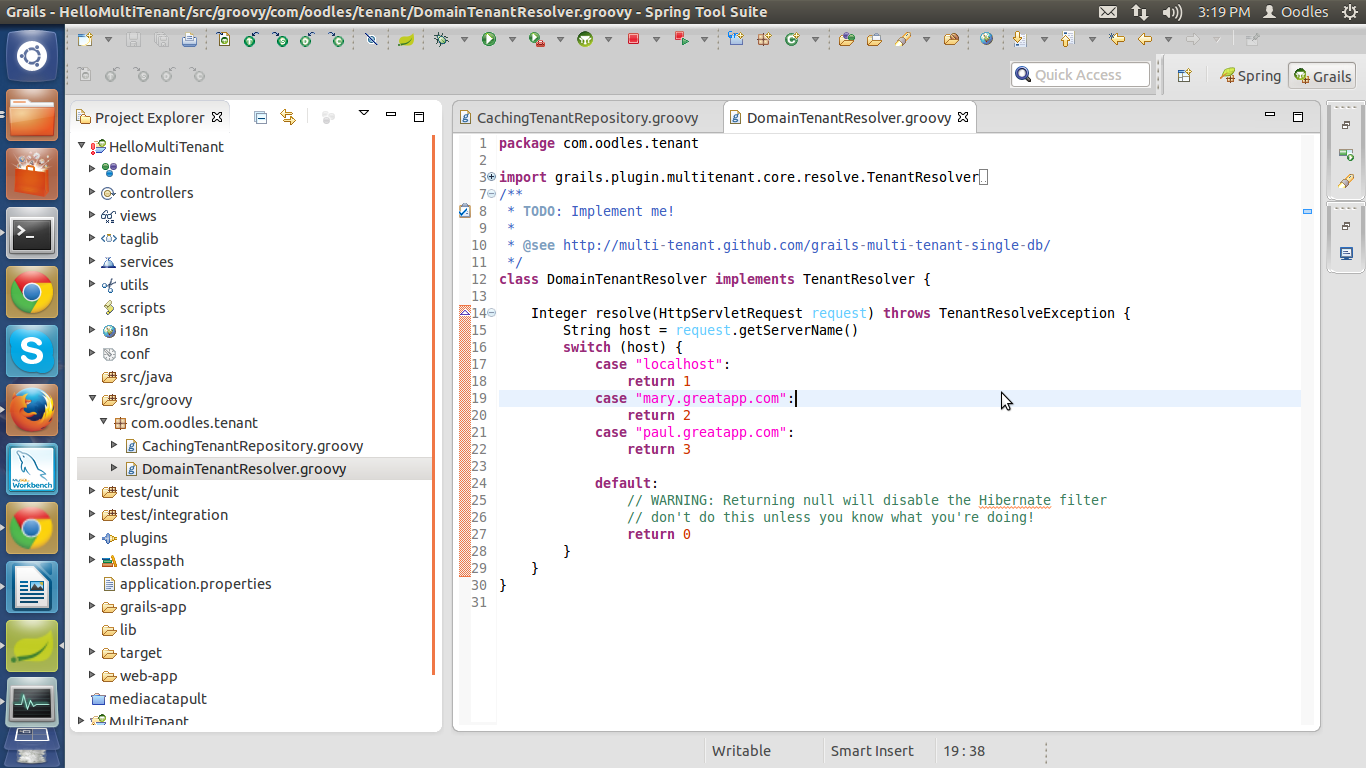Click the green Spring leaf toolbar icon
The height and width of the screenshot is (768, 1366).
(x=406, y=40)
